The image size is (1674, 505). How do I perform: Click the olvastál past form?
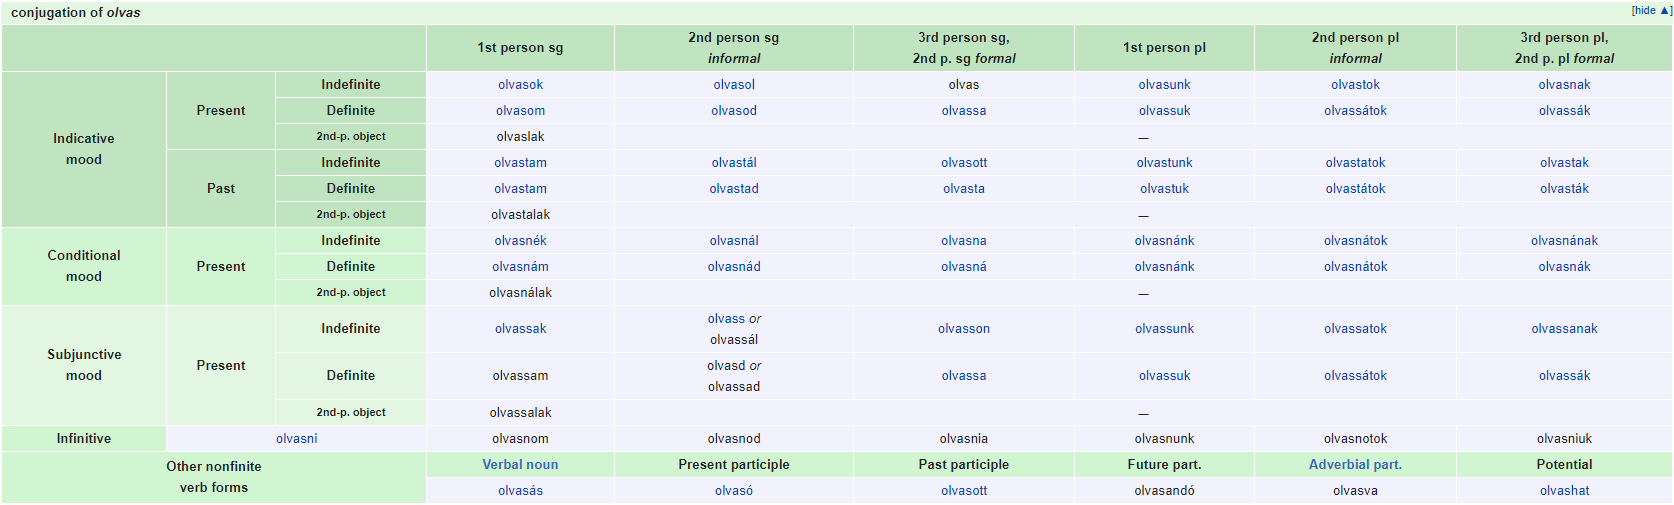[734, 163]
